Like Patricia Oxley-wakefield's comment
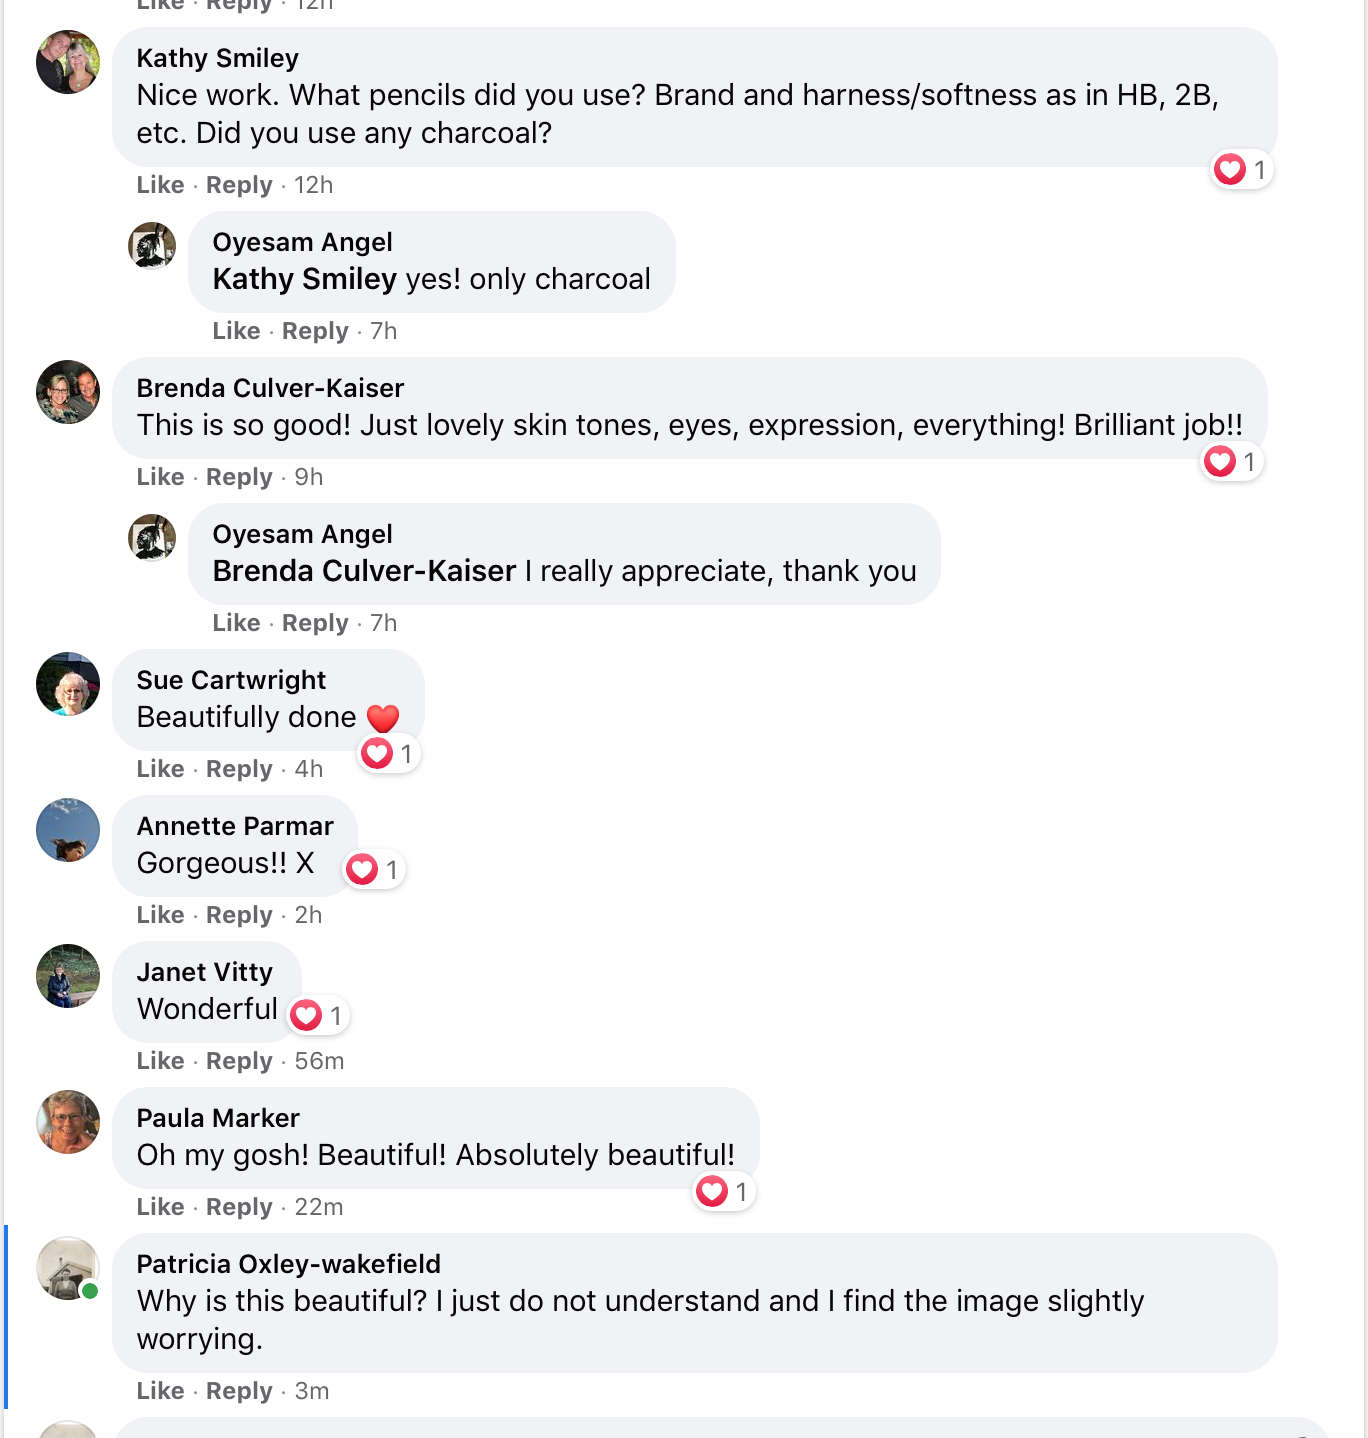Screen dimensions: 1368x1438 click(x=160, y=1391)
